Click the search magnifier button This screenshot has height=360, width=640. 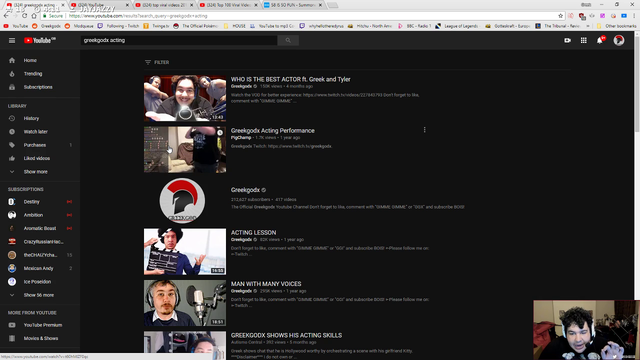coord(288,40)
